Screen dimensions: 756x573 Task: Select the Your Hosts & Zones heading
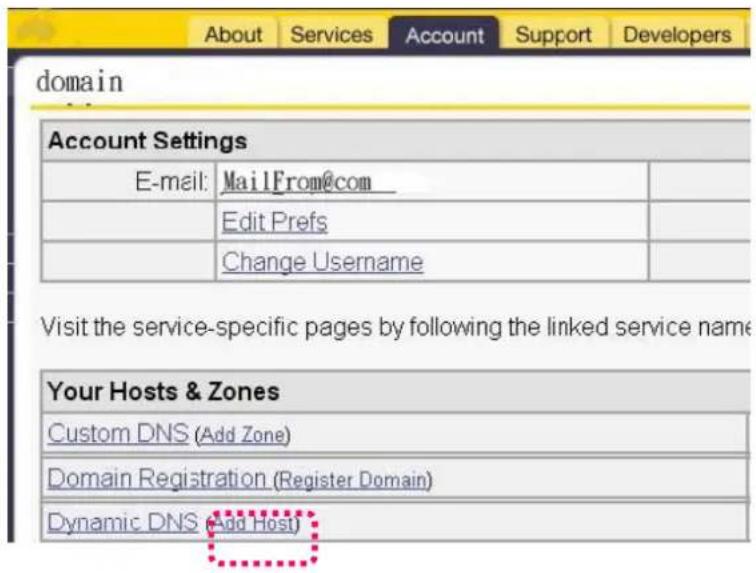(163, 391)
